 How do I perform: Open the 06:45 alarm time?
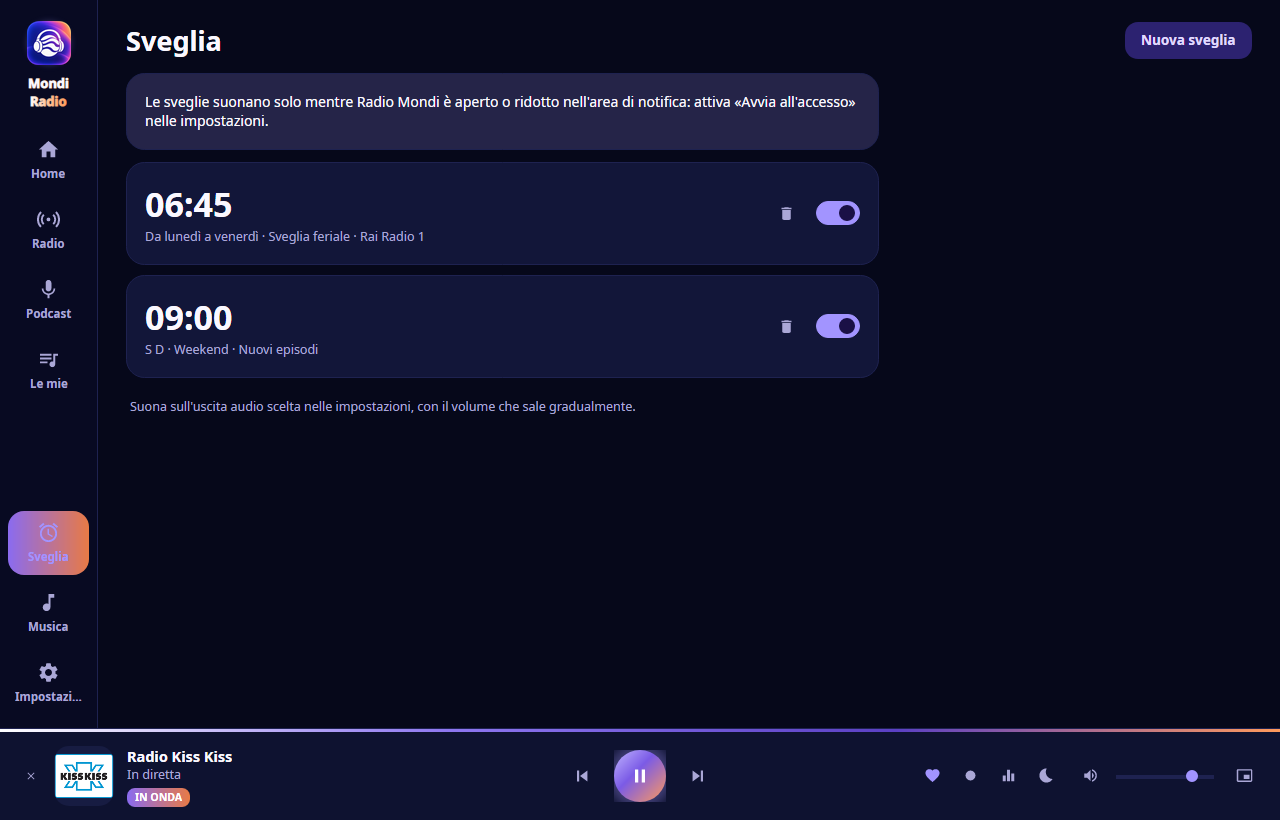pos(189,205)
